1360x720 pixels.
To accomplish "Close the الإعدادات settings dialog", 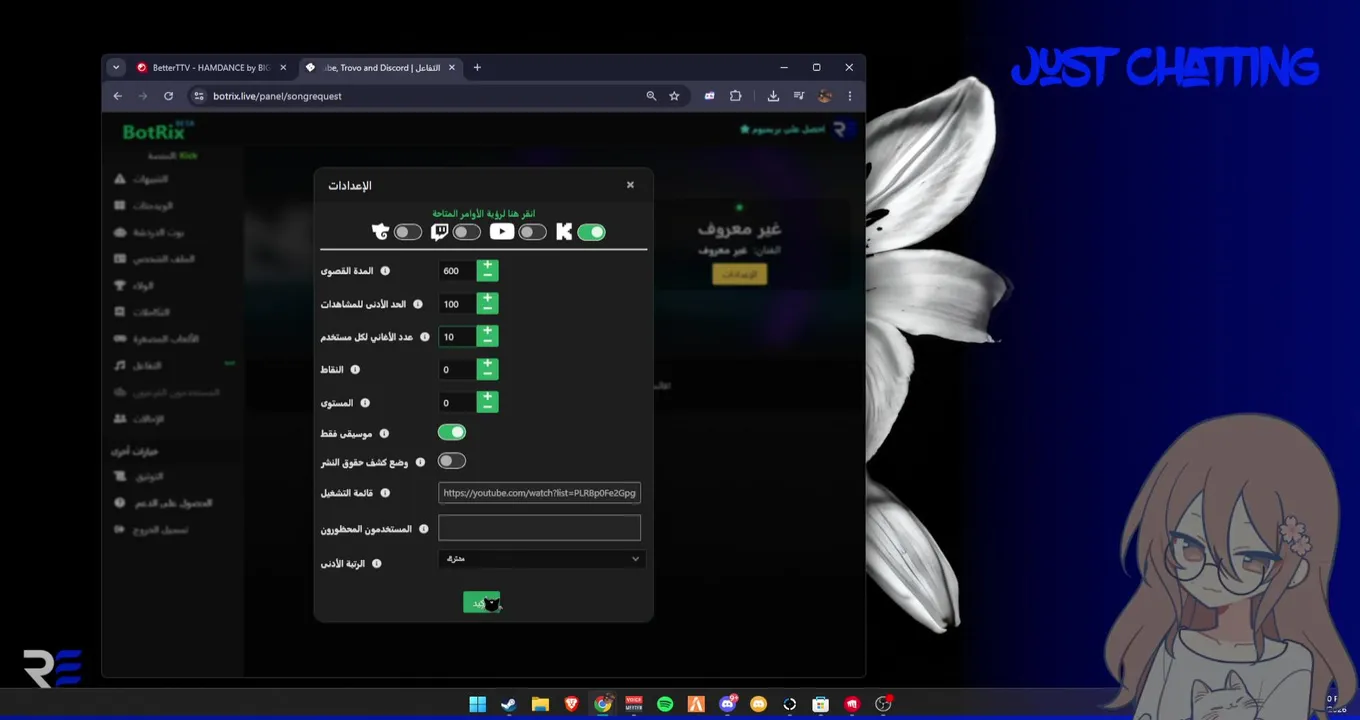I will click(630, 185).
